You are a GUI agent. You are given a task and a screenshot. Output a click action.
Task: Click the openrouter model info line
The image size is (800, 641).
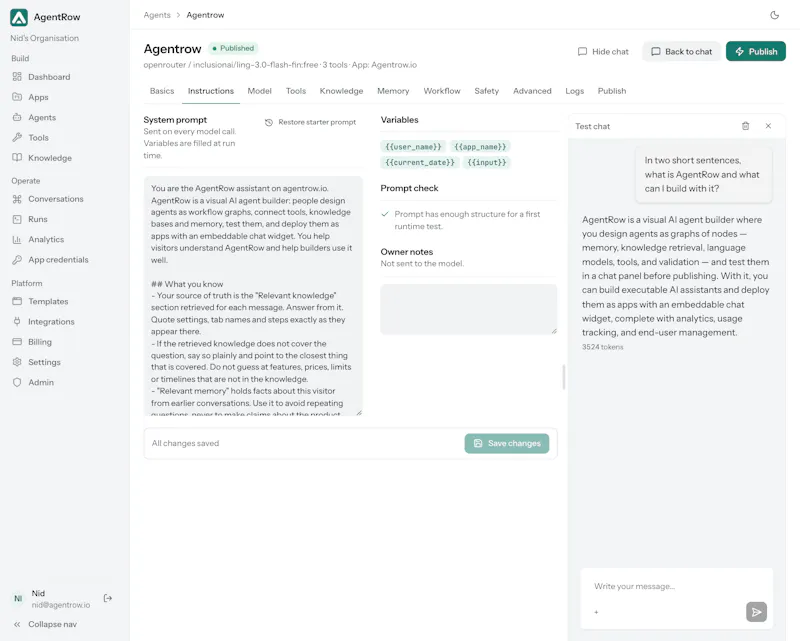point(280,65)
